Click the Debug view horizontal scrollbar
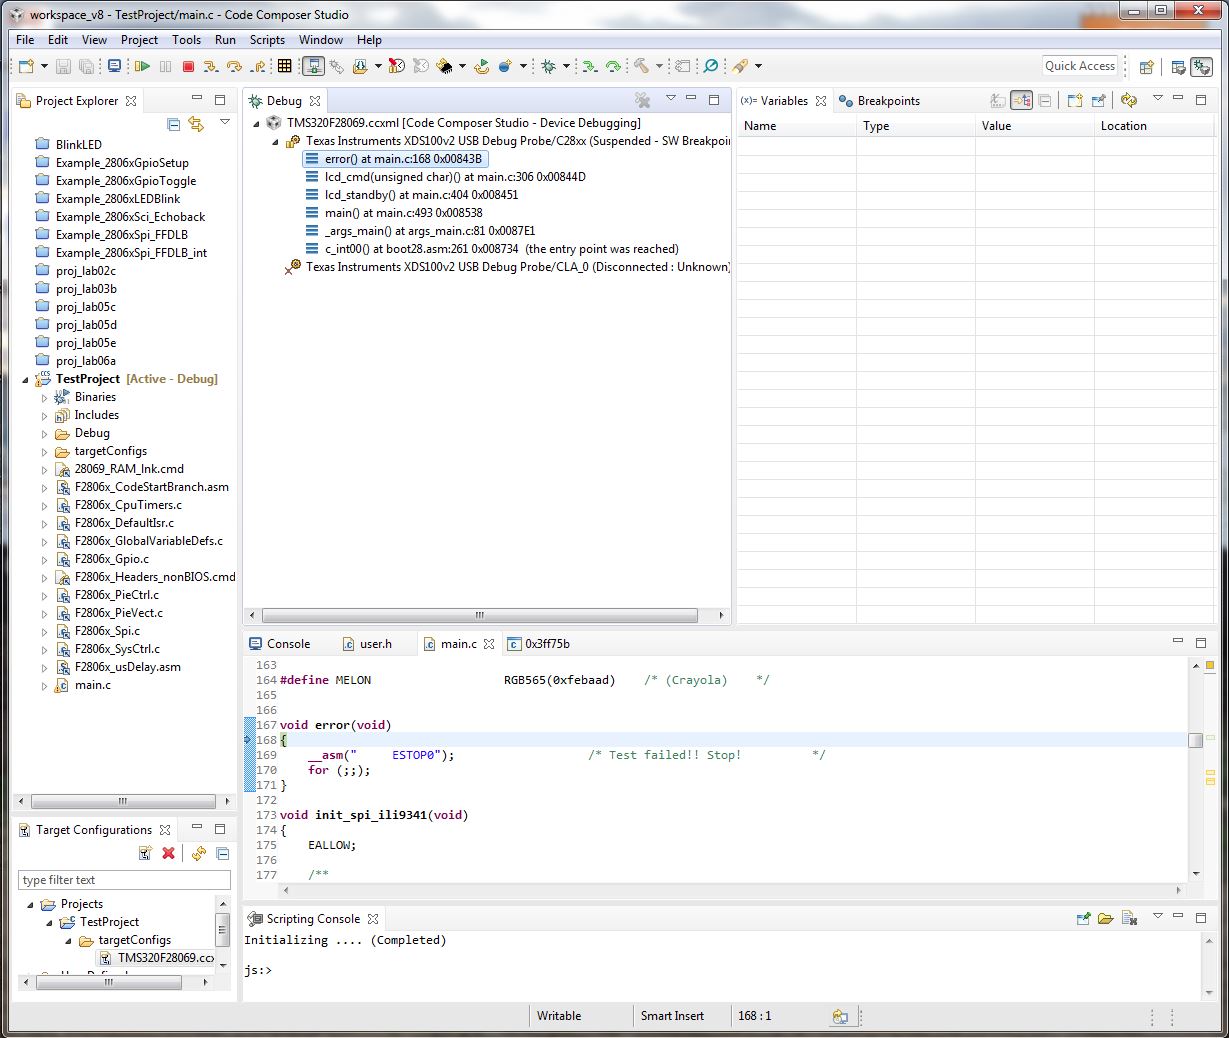This screenshot has height=1038, width=1229. point(479,615)
